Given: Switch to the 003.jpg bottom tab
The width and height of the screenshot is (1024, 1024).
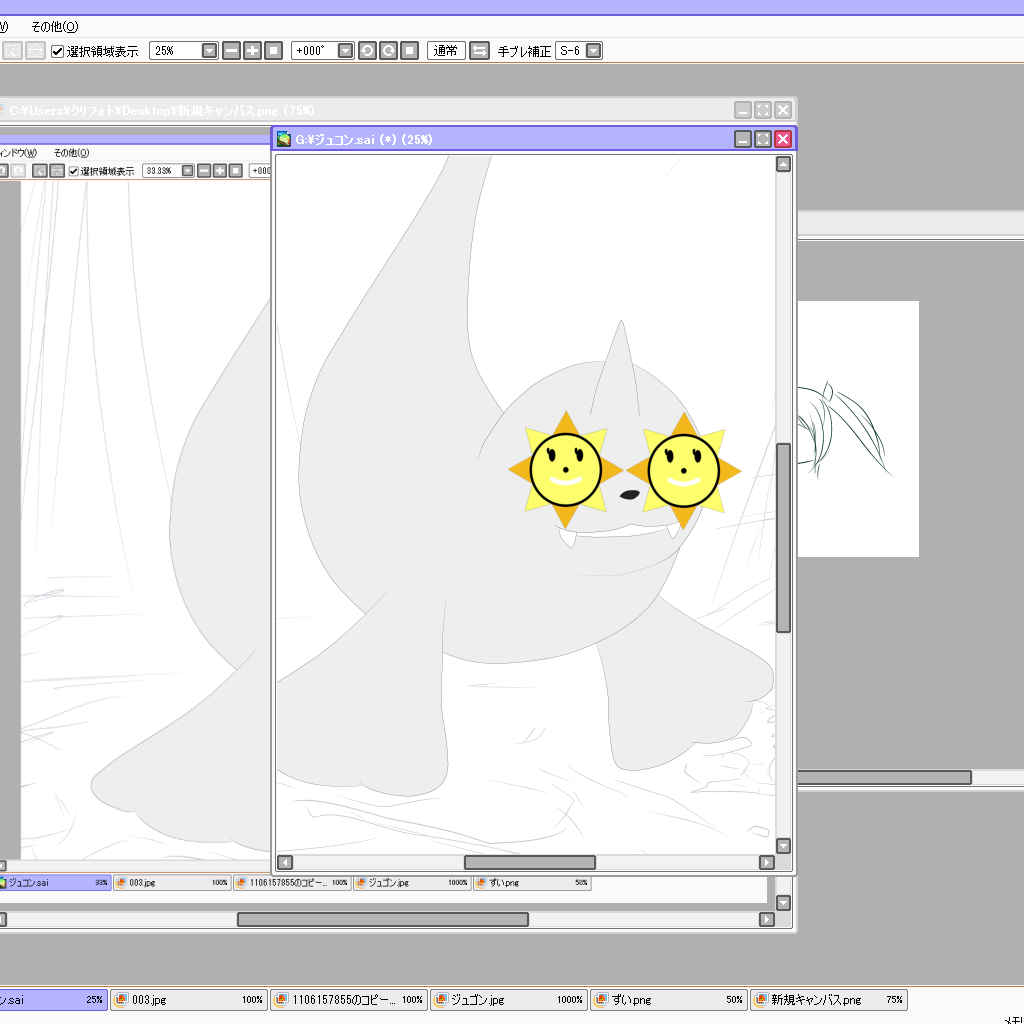Looking at the screenshot, I should point(189,1000).
